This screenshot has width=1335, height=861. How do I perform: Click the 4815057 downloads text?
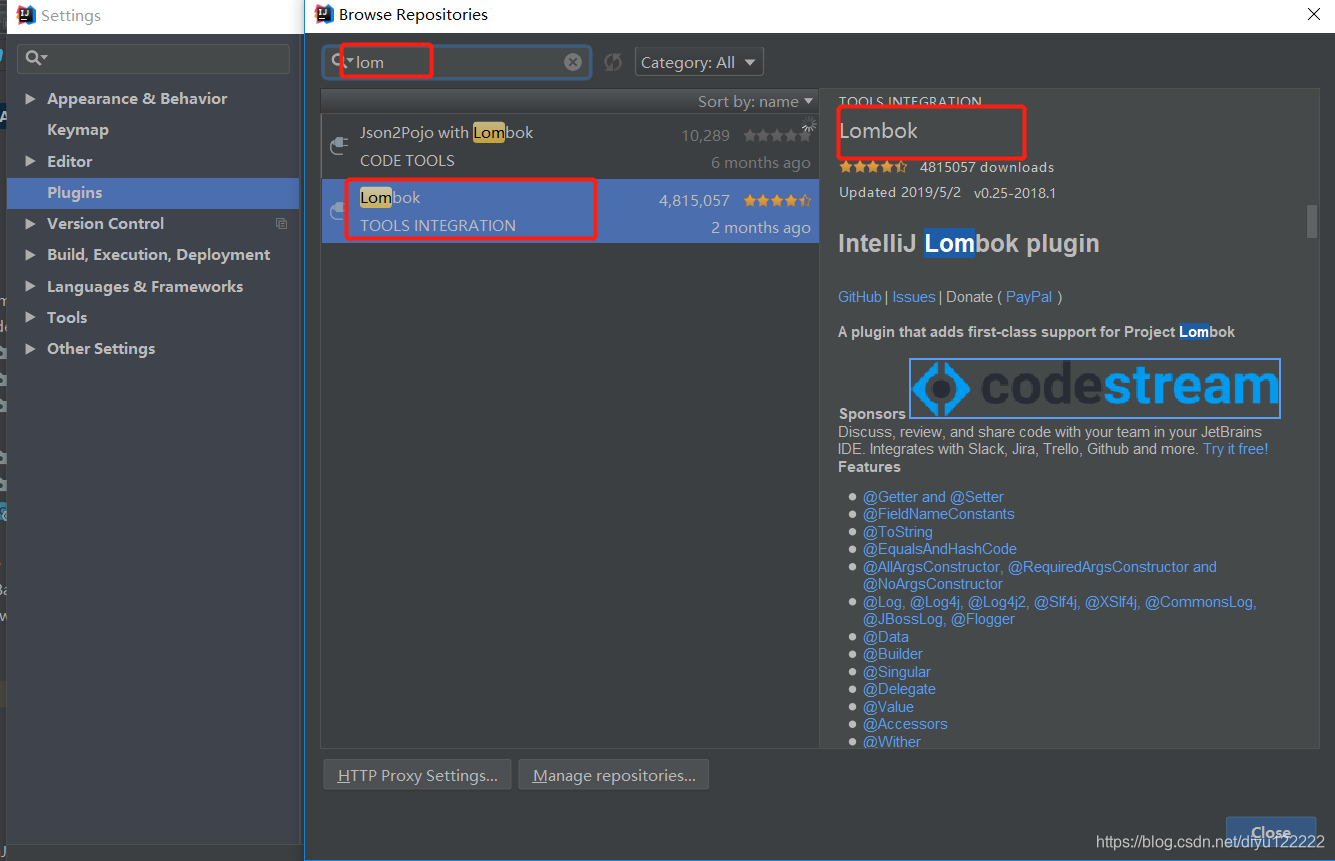click(x=987, y=167)
